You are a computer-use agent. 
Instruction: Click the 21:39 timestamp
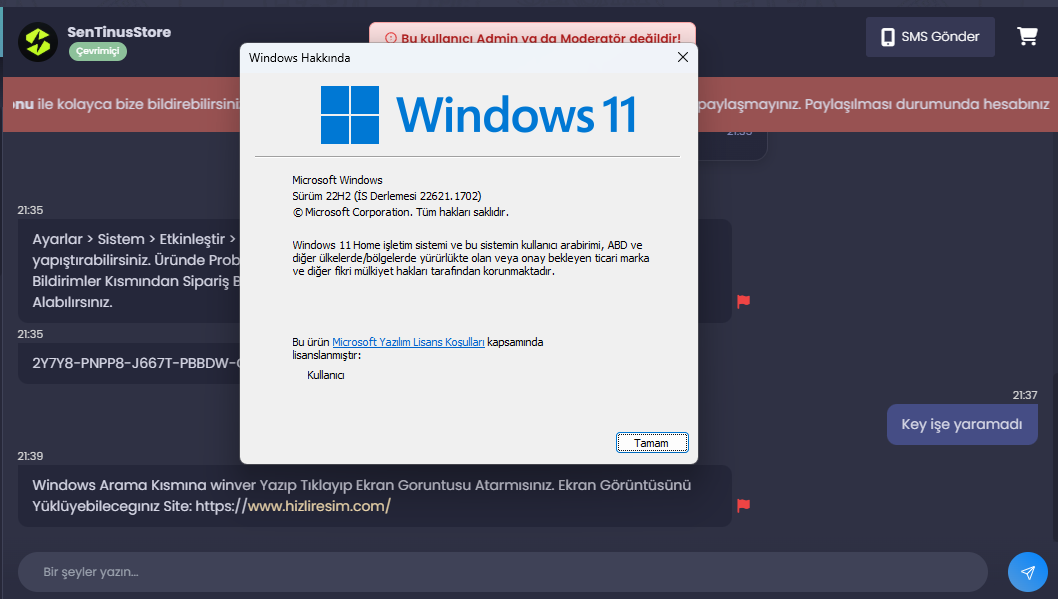(x=30, y=456)
